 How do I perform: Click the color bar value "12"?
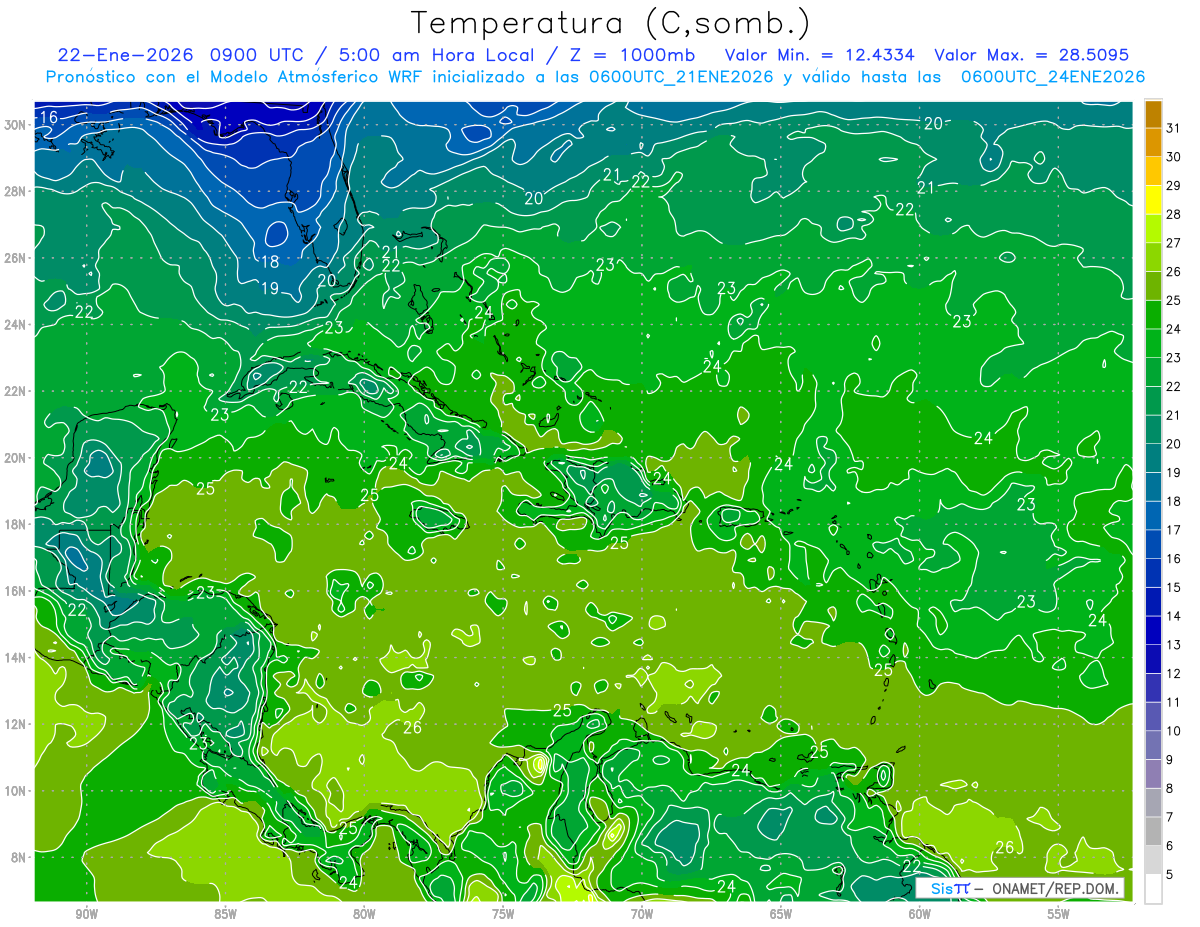point(1173,674)
